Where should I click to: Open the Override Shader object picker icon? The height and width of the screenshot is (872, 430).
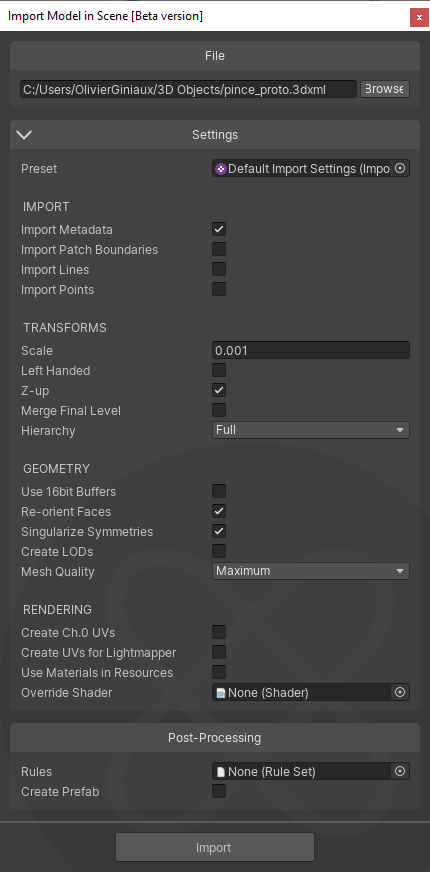pyautogui.click(x=399, y=692)
